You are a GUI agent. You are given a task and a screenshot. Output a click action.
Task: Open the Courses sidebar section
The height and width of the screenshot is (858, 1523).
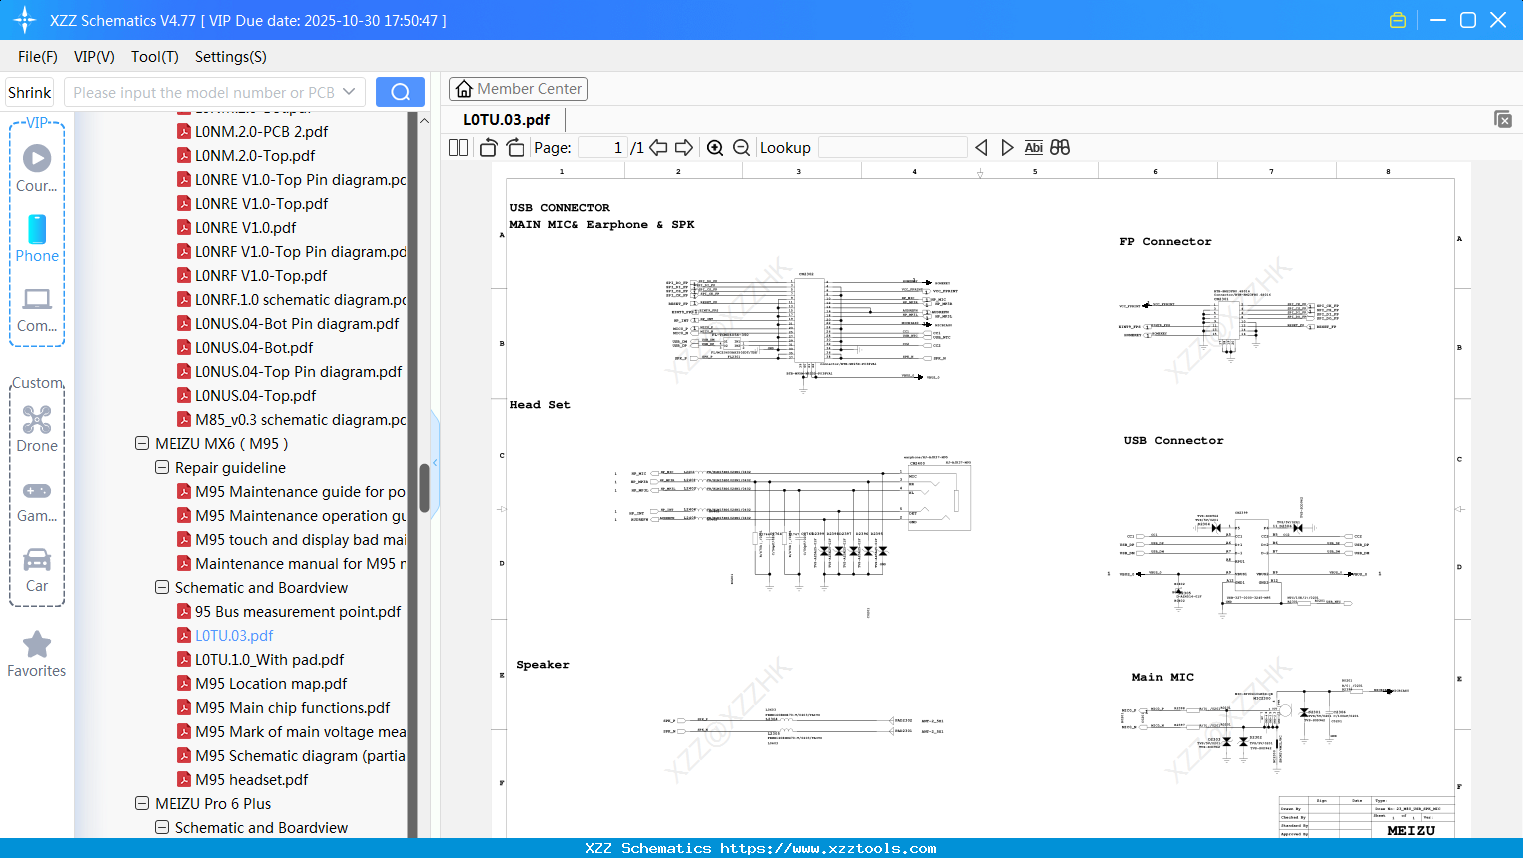[x=37, y=167]
